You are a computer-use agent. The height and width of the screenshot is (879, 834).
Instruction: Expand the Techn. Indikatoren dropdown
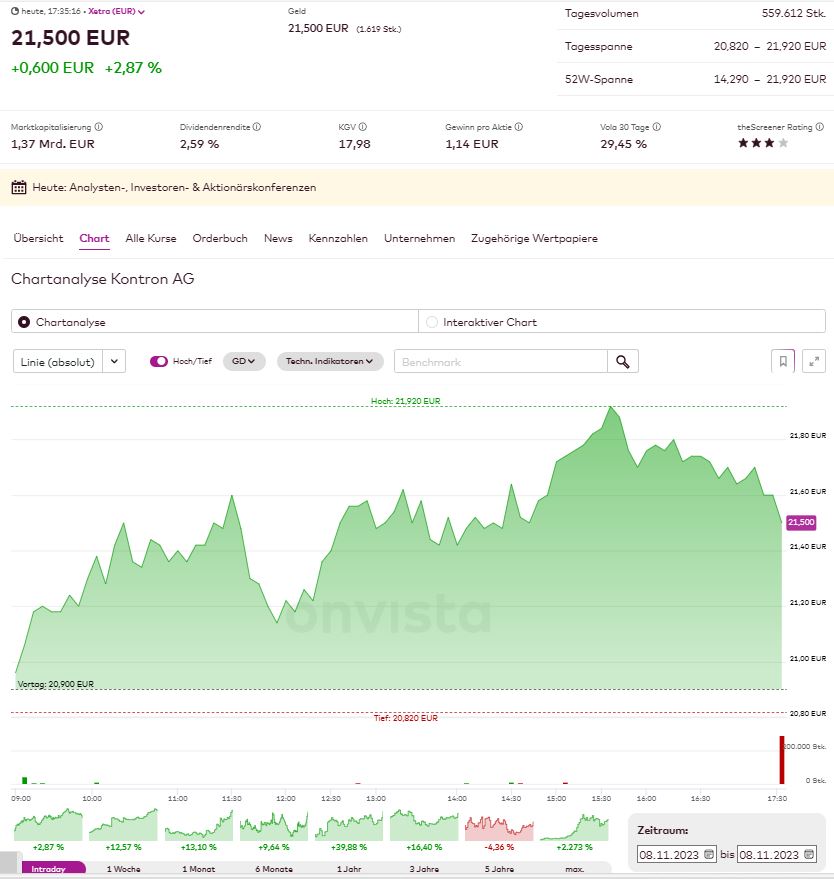tap(330, 360)
